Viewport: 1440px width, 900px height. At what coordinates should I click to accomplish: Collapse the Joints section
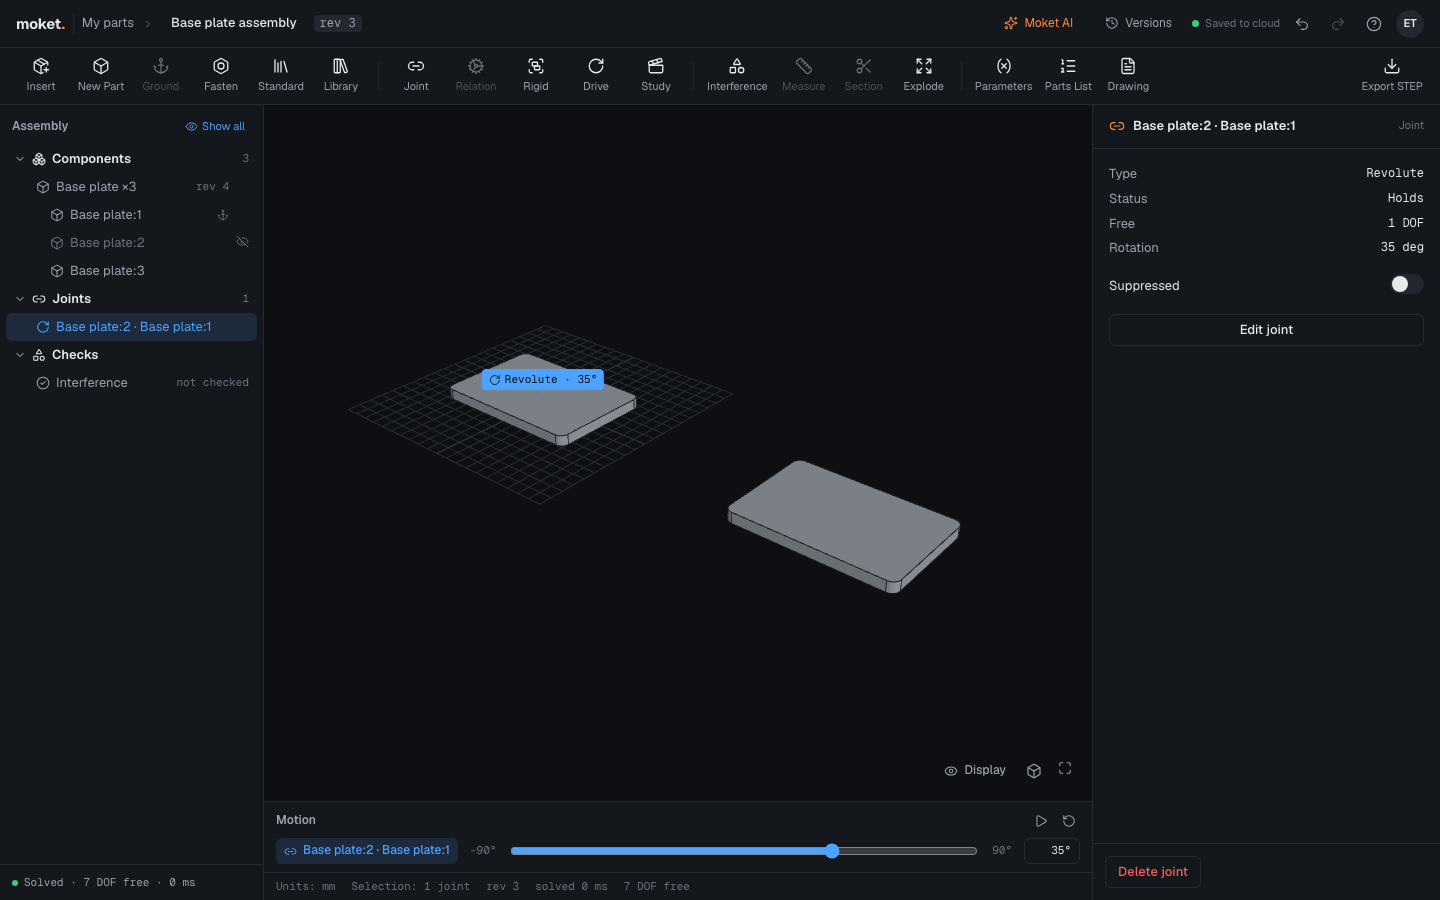tap(20, 299)
